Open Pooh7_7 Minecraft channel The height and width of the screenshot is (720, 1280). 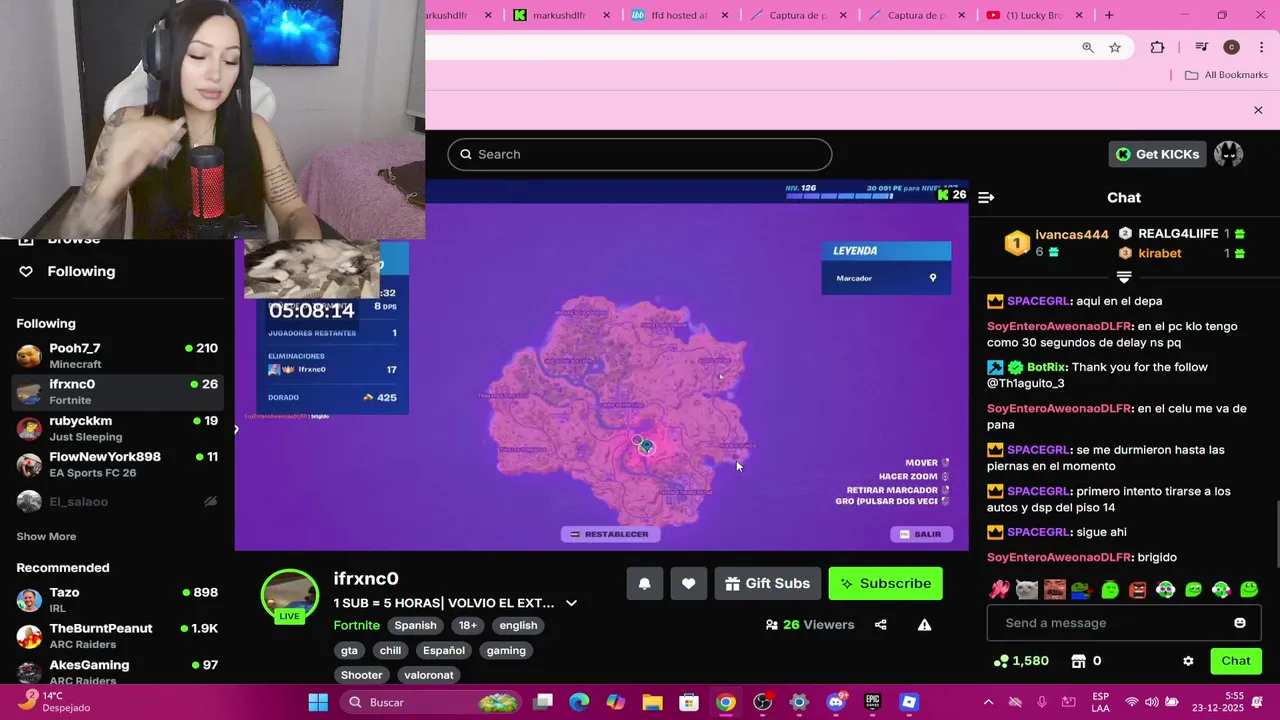pos(117,356)
